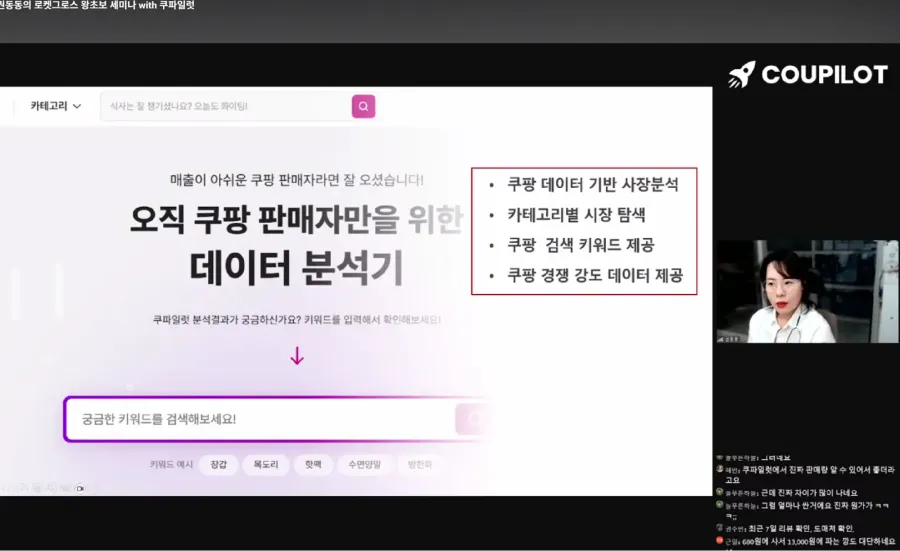Click the 데이터 분석기 headline text
900x551 pixels.
296,267
